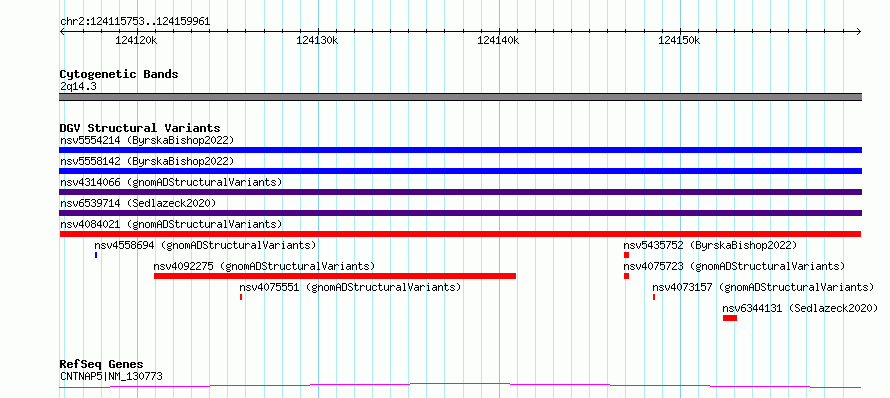Click the ruler's right arrowhead
This screenshot has width=890, height=398.
coord(859,31)
